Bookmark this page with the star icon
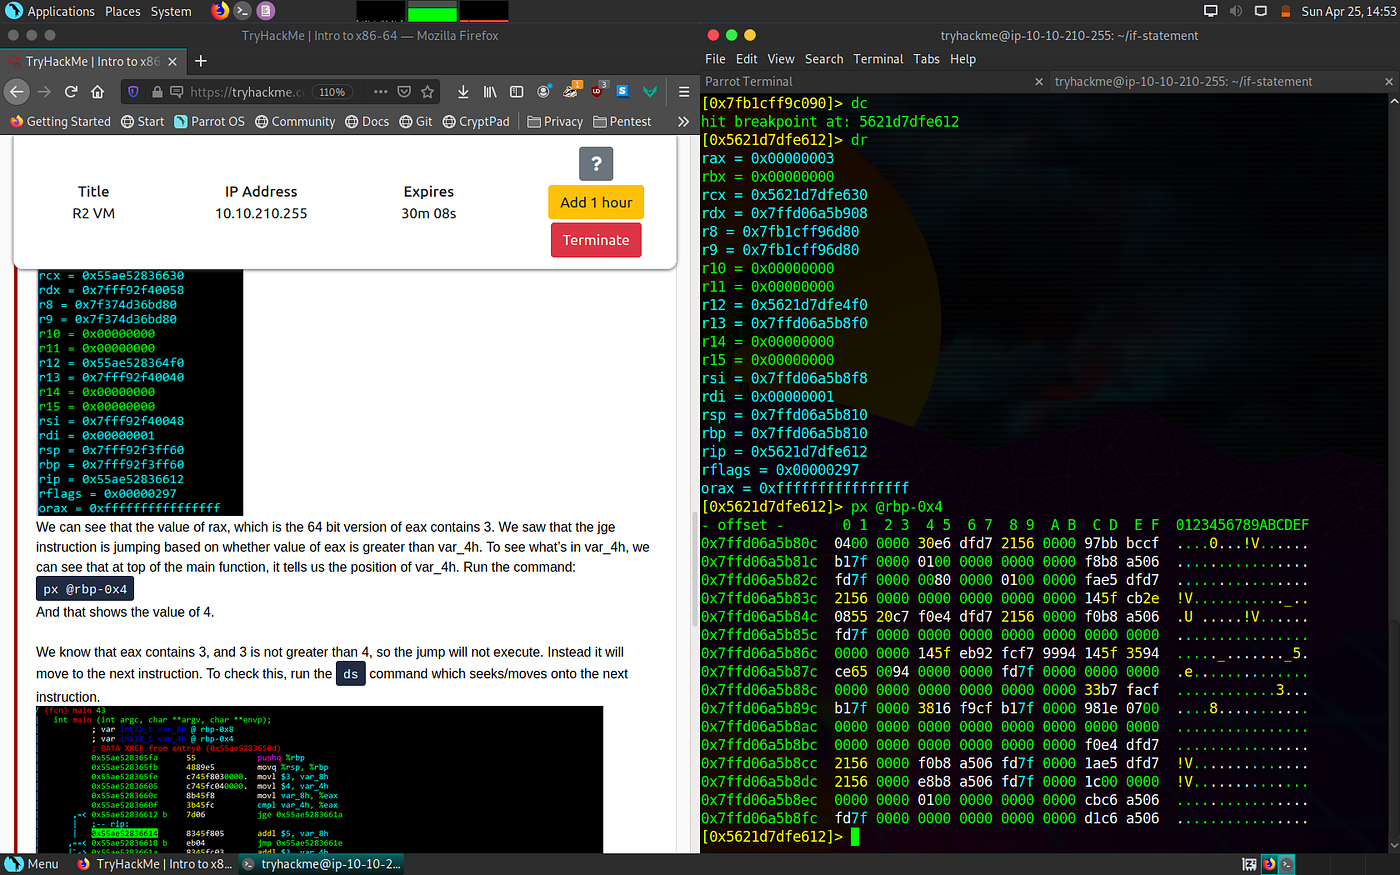Screen dimensions: 1400x875 (x=428, y=92)
